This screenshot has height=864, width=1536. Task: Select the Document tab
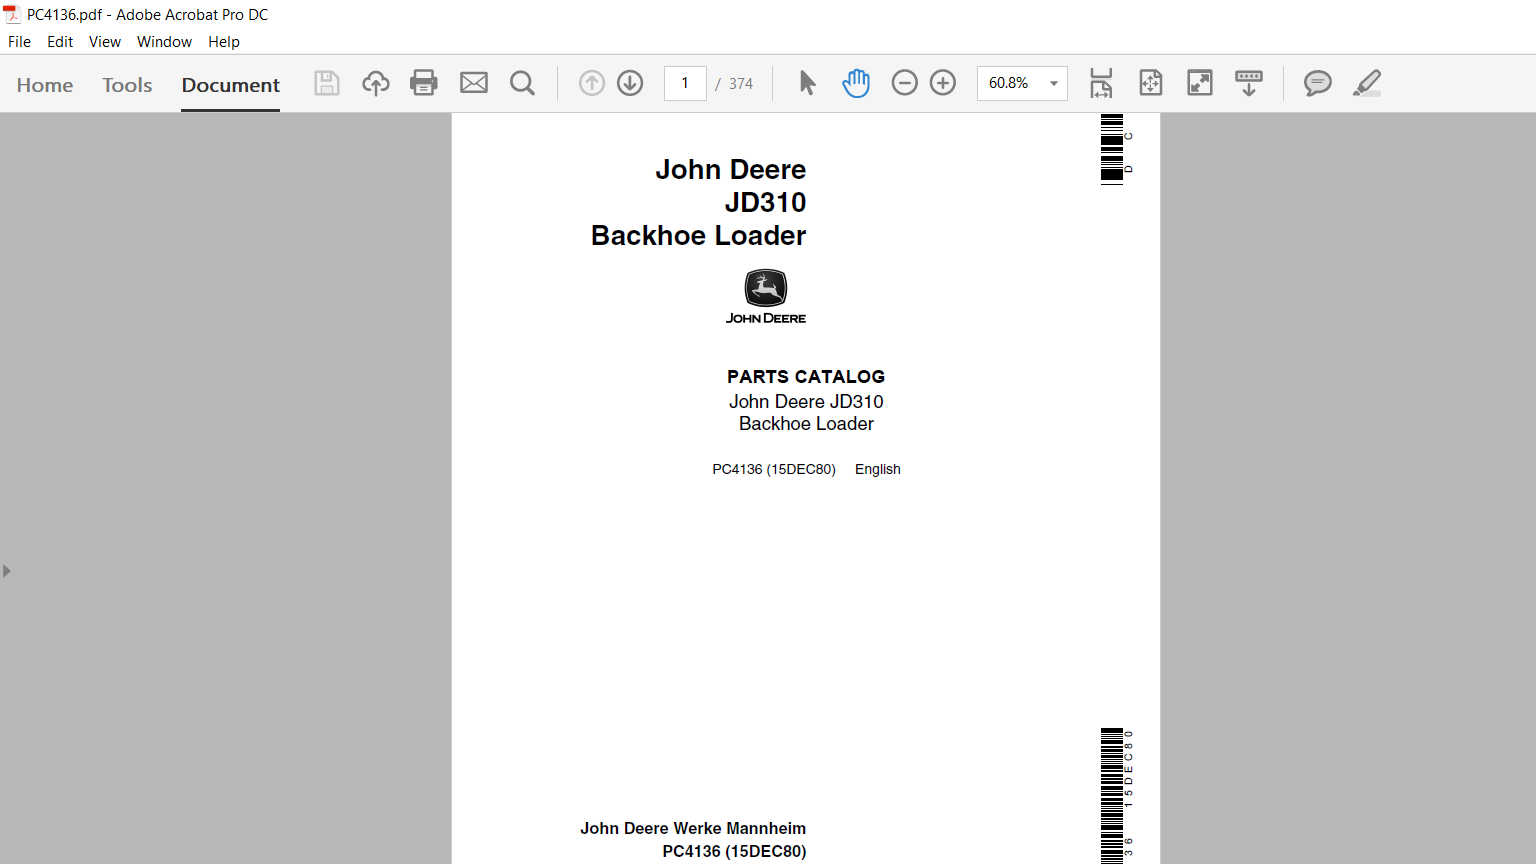pos(230,85)
